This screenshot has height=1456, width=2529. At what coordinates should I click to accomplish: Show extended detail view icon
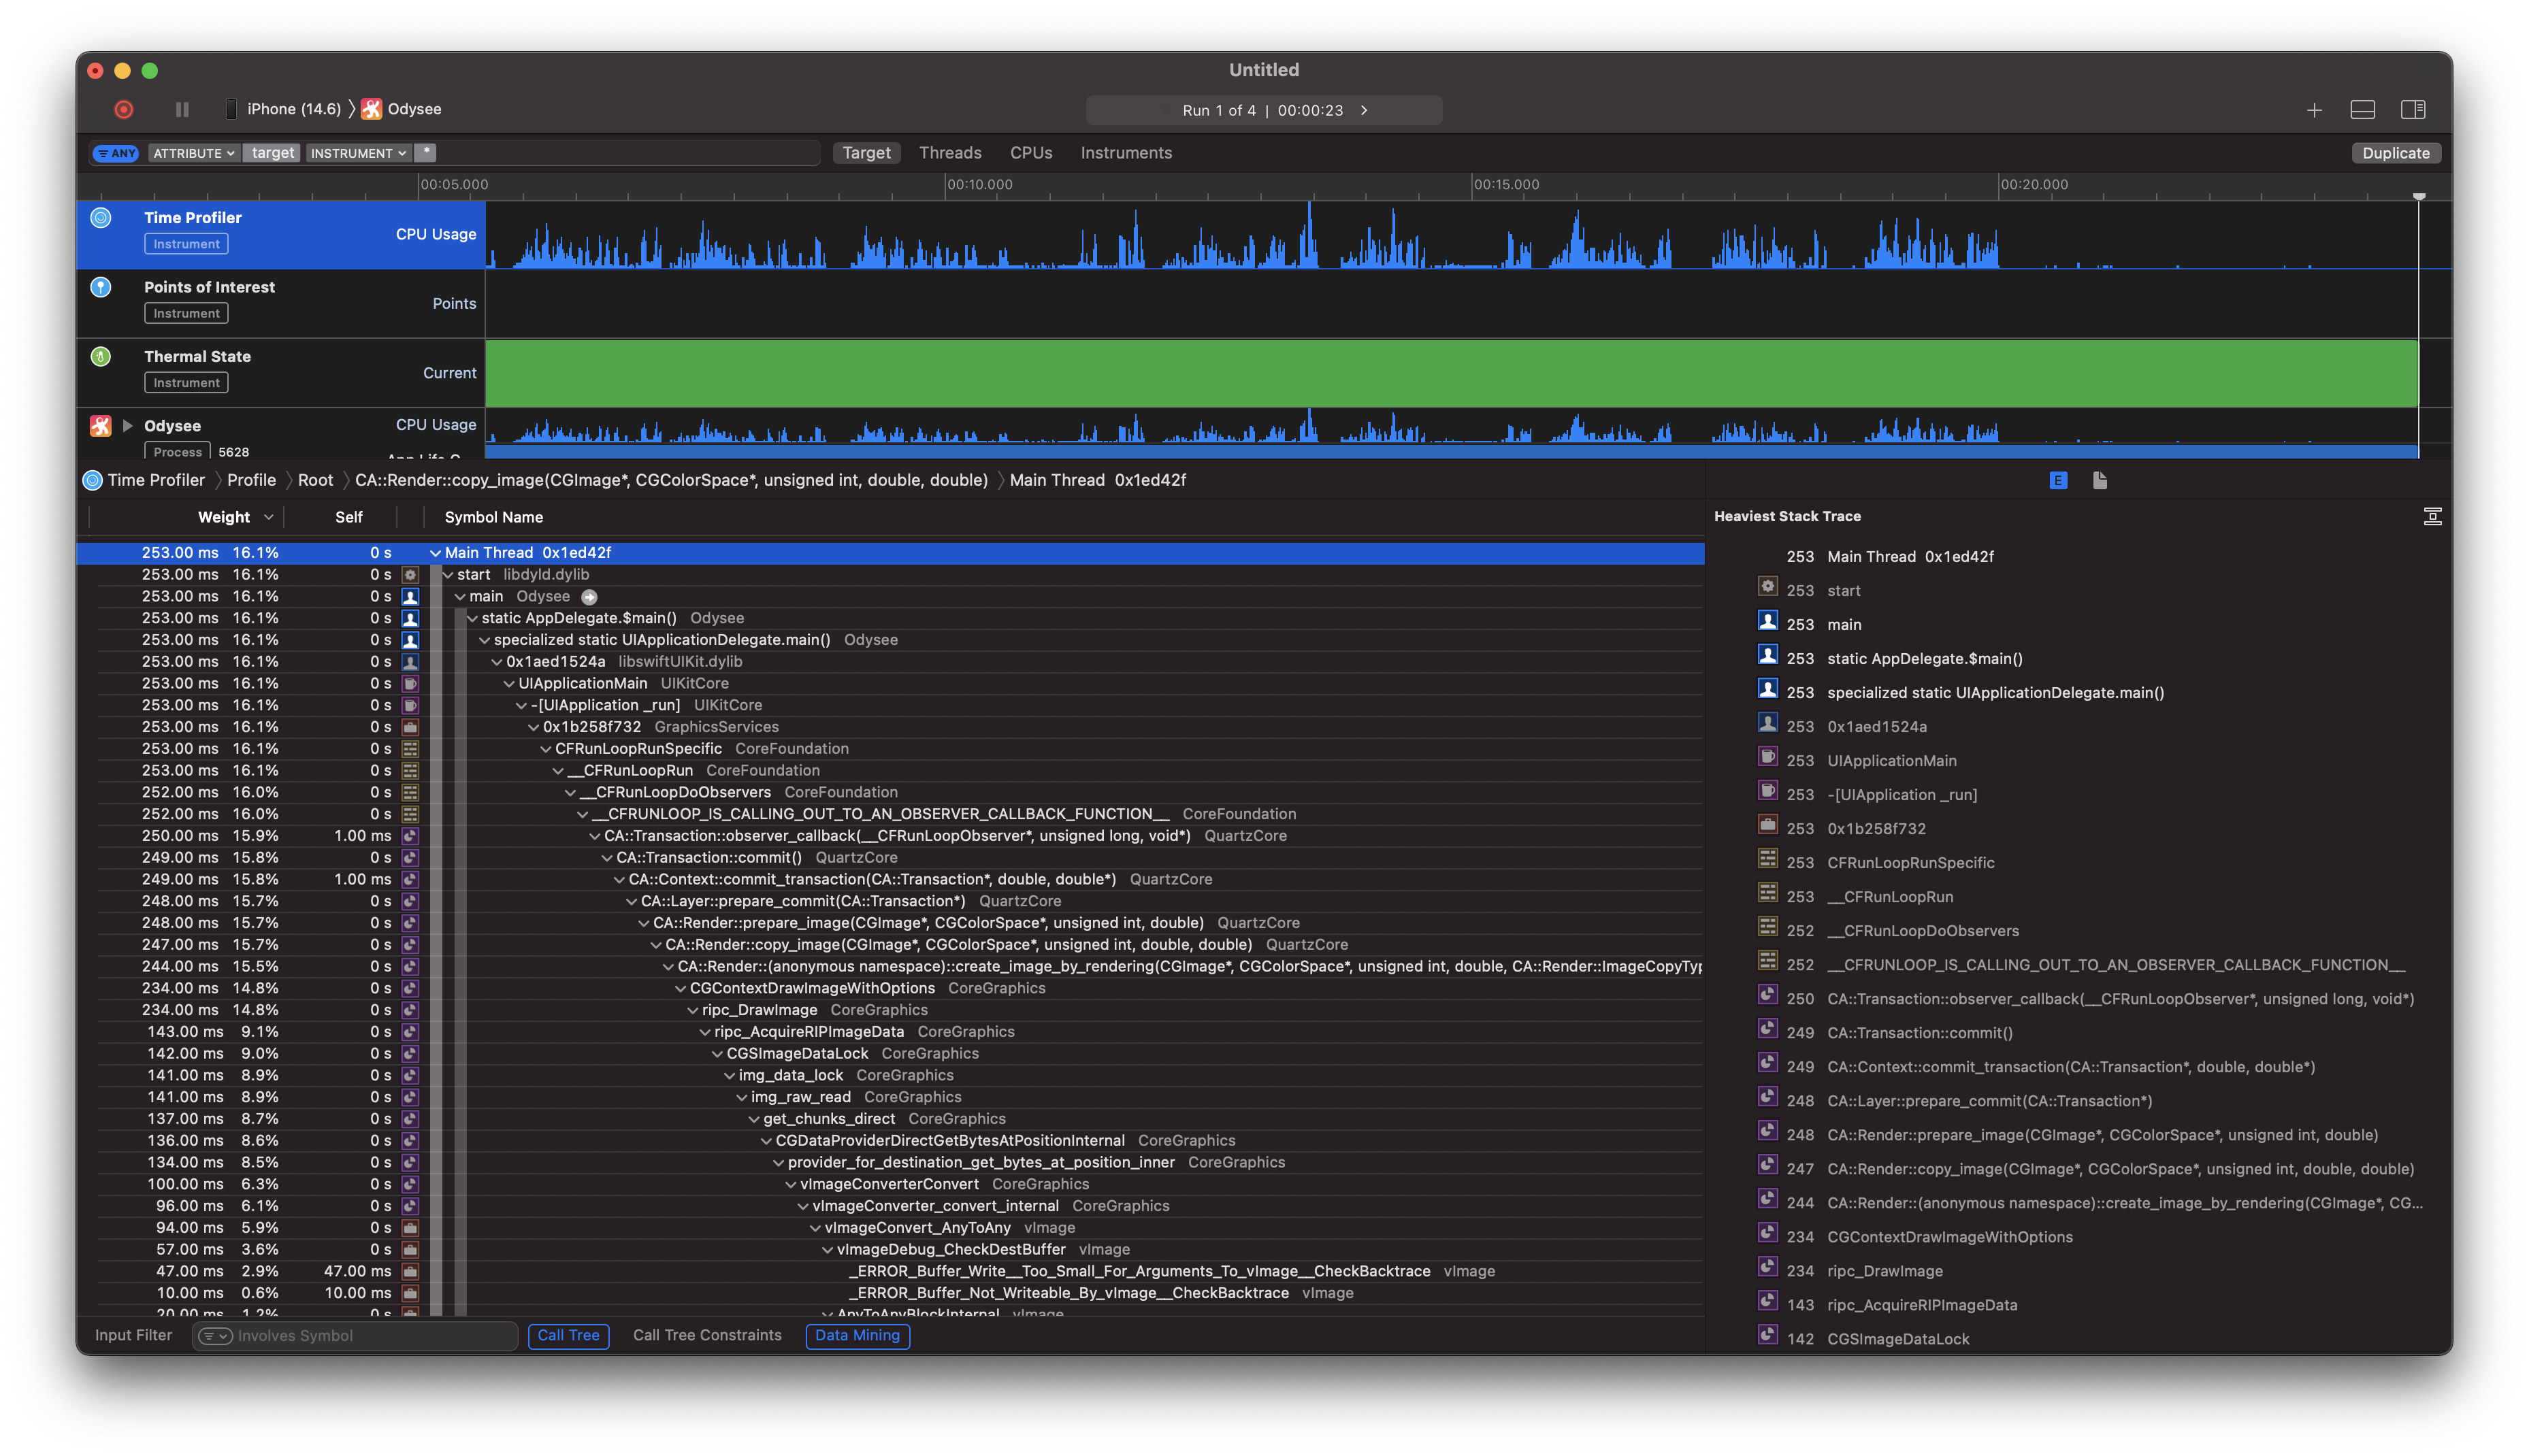[x=2058, y=481]
